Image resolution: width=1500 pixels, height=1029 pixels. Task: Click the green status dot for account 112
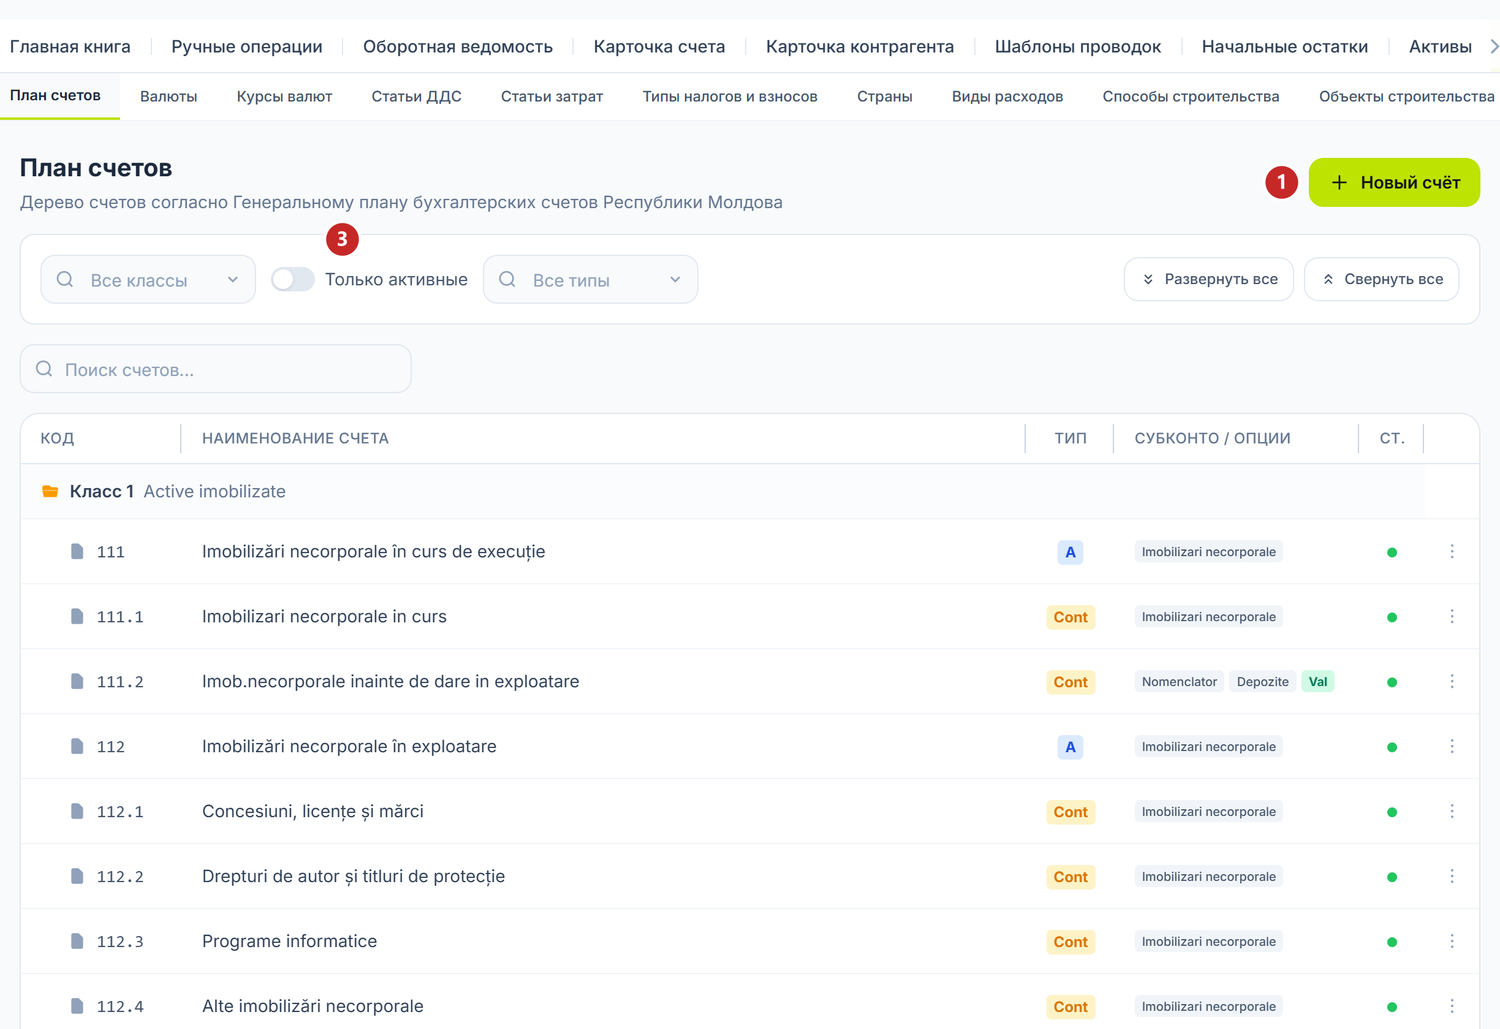pos(1392,748)
